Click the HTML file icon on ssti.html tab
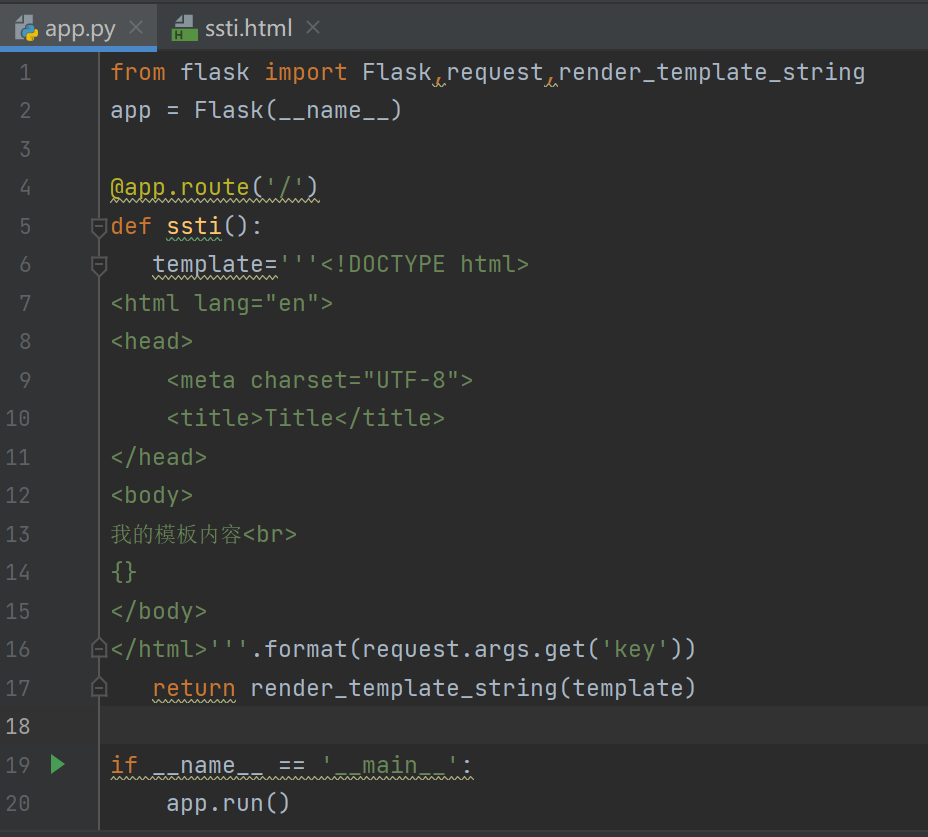 coord(184,28)
